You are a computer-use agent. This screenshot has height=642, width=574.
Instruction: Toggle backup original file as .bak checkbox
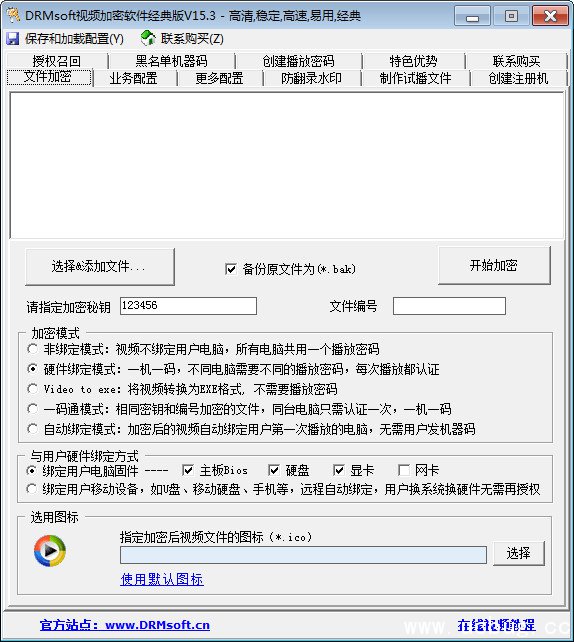[231, 269]
